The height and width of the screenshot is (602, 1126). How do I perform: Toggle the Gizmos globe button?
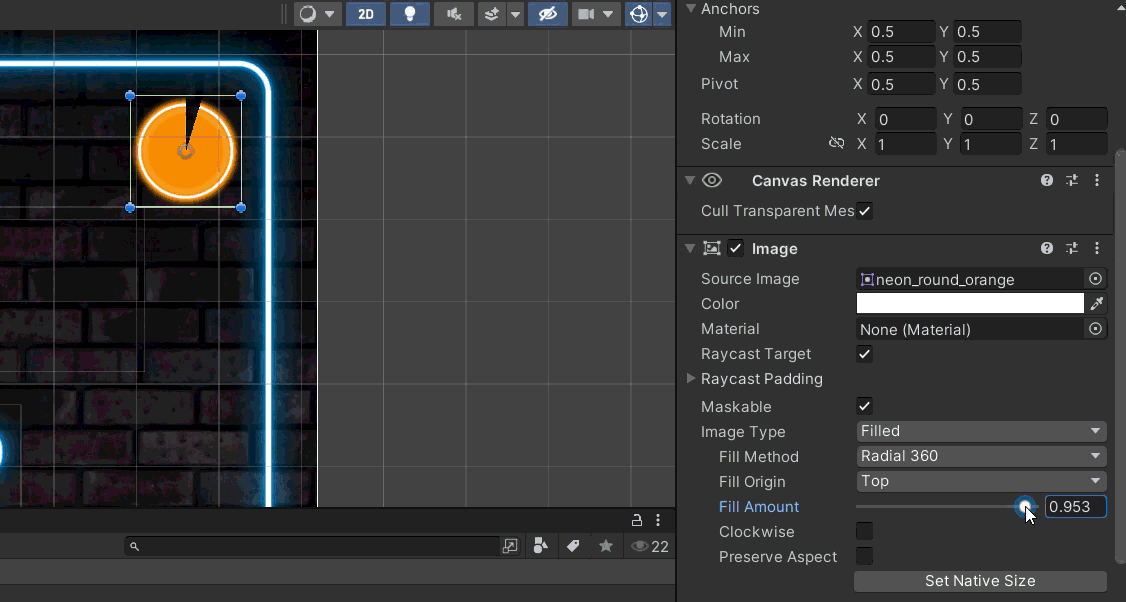tap(638, 14)
